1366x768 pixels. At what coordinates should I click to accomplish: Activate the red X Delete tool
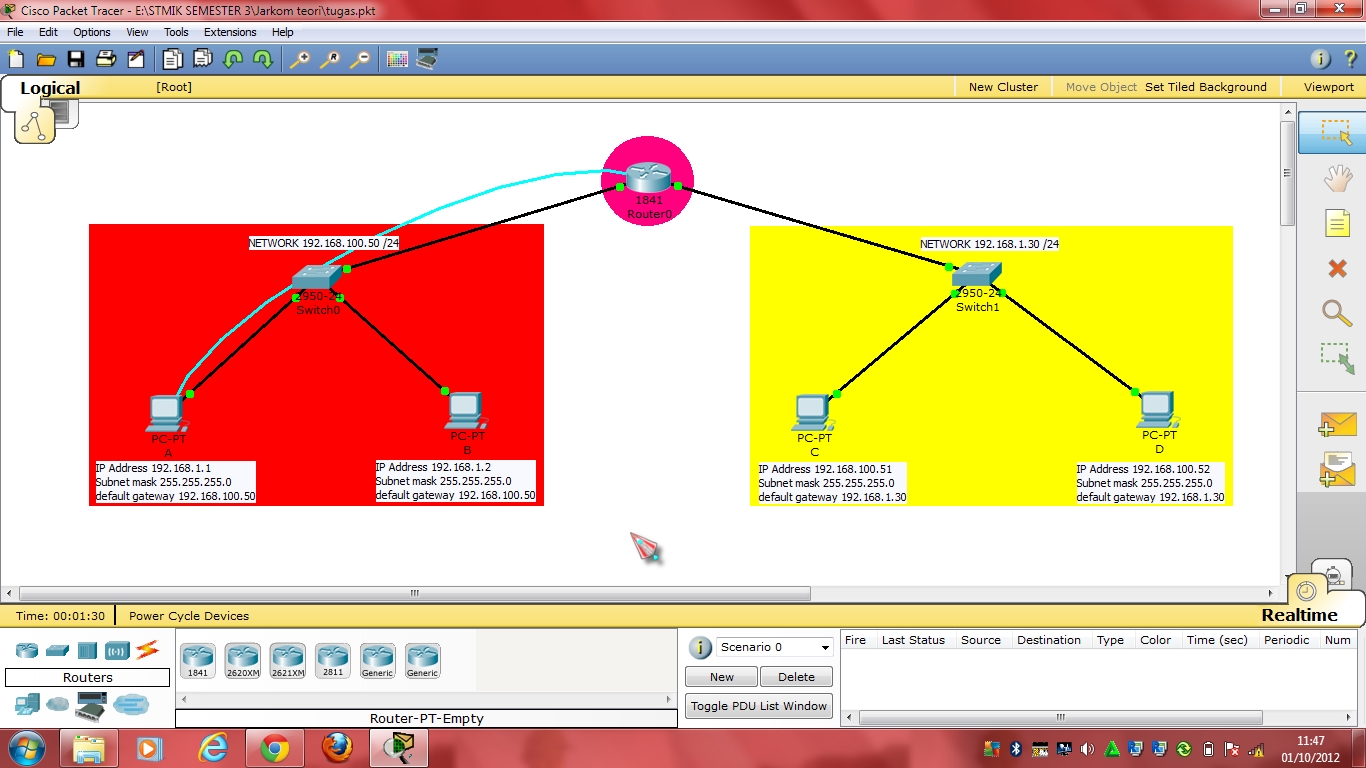(x=1337, y=268)
